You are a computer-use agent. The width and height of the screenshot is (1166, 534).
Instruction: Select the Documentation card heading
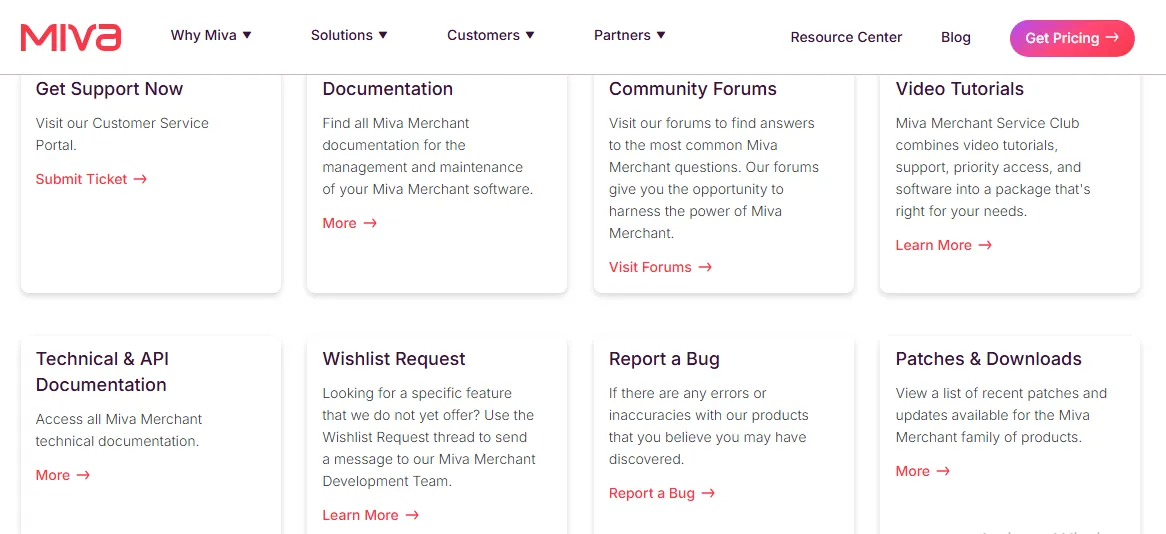coord(387,89)
